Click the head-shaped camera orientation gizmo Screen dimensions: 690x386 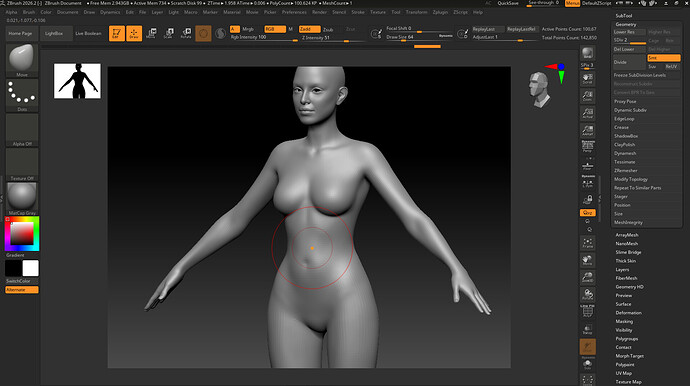coord(539,90)
